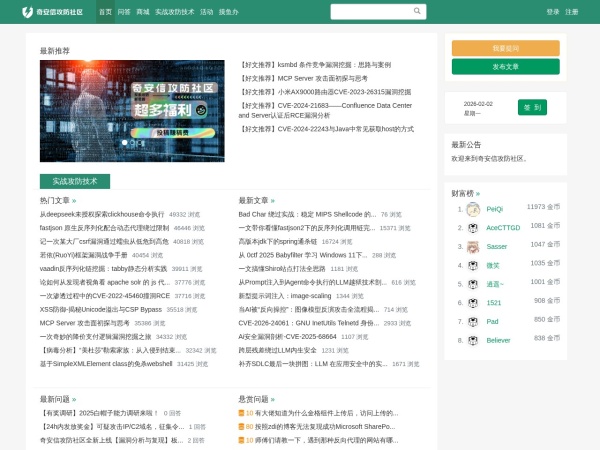Click AceCTTGD's avatar icon

pos(474,228)
